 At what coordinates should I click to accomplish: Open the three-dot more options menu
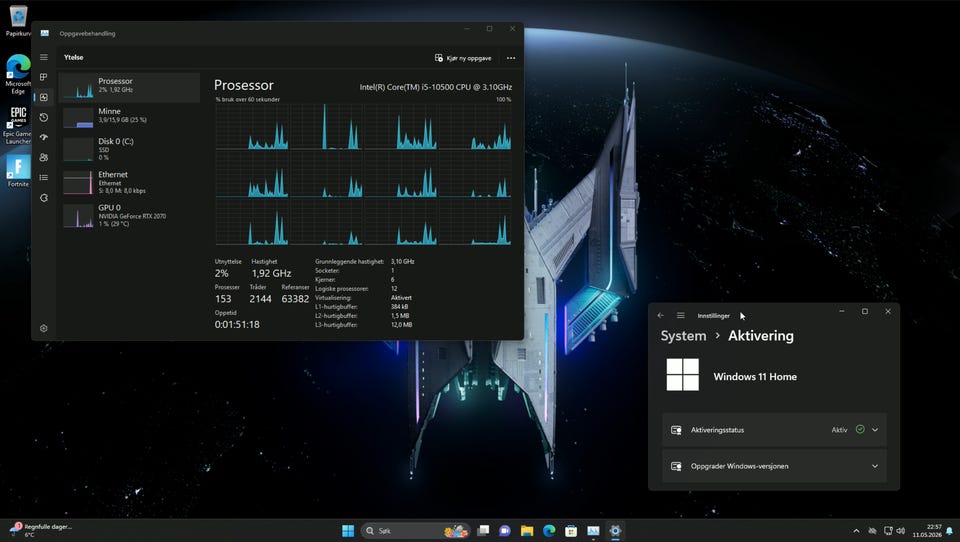pos(511,58)
